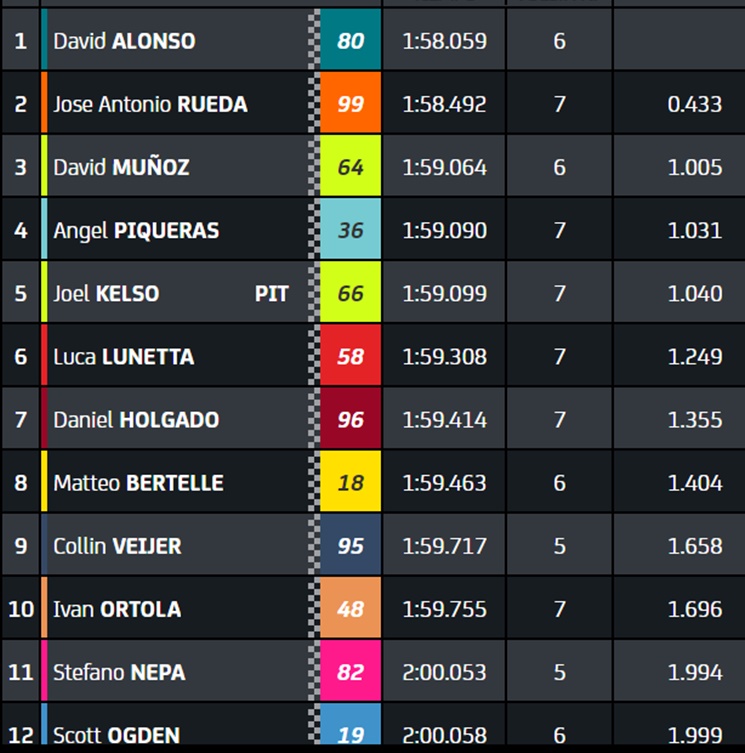The image size is (745, 753).
Task: Select Jose Antonio RUEDA's name
Action: click(x=150, y=104)
